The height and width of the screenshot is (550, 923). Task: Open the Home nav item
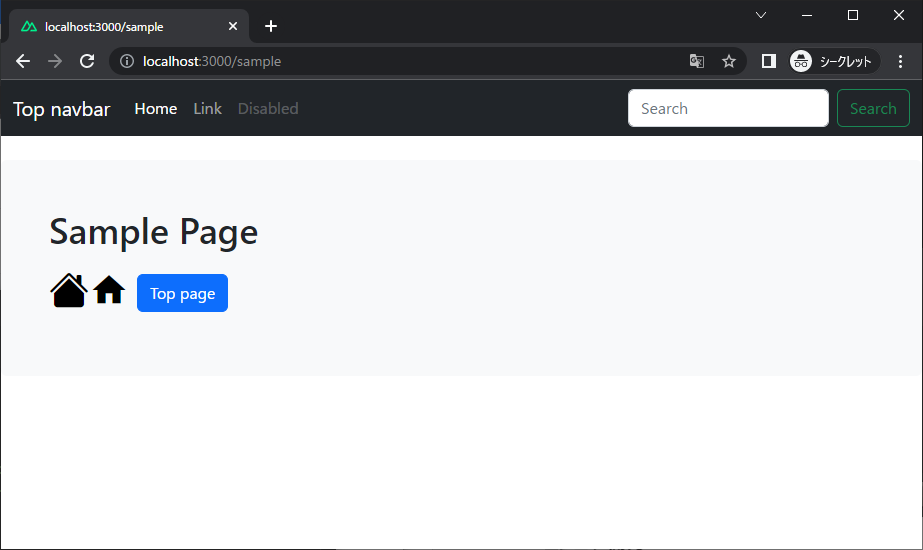(x=155, y=108)
